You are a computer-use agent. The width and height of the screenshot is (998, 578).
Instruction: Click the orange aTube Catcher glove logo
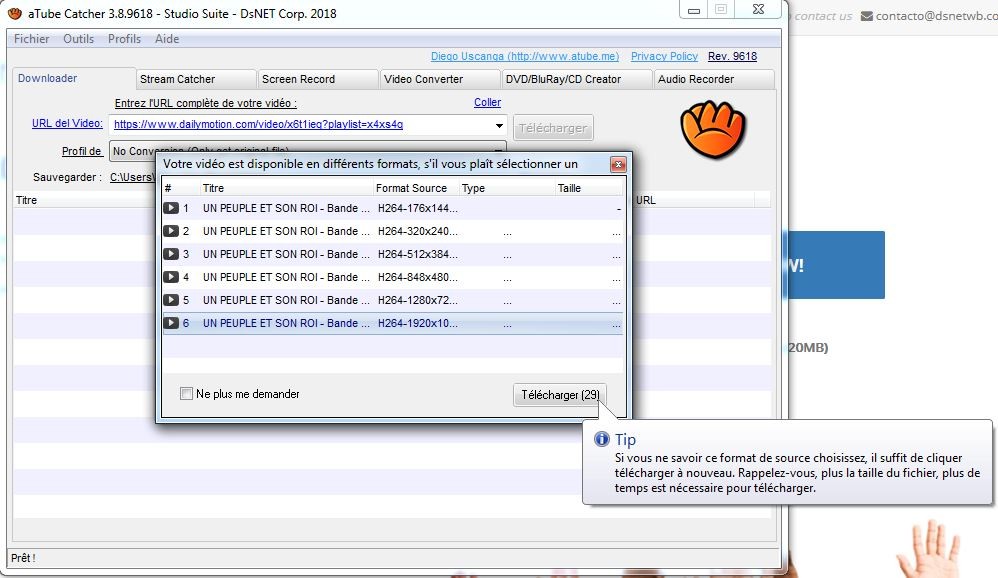(x=713, y=129)
